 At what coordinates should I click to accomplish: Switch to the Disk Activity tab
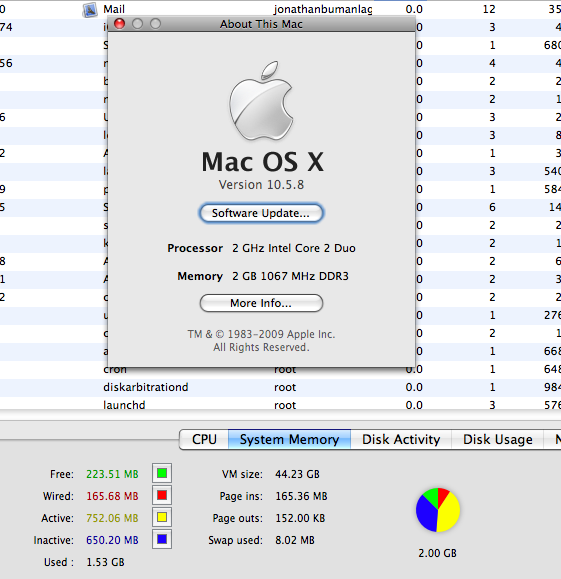point(401,439)
